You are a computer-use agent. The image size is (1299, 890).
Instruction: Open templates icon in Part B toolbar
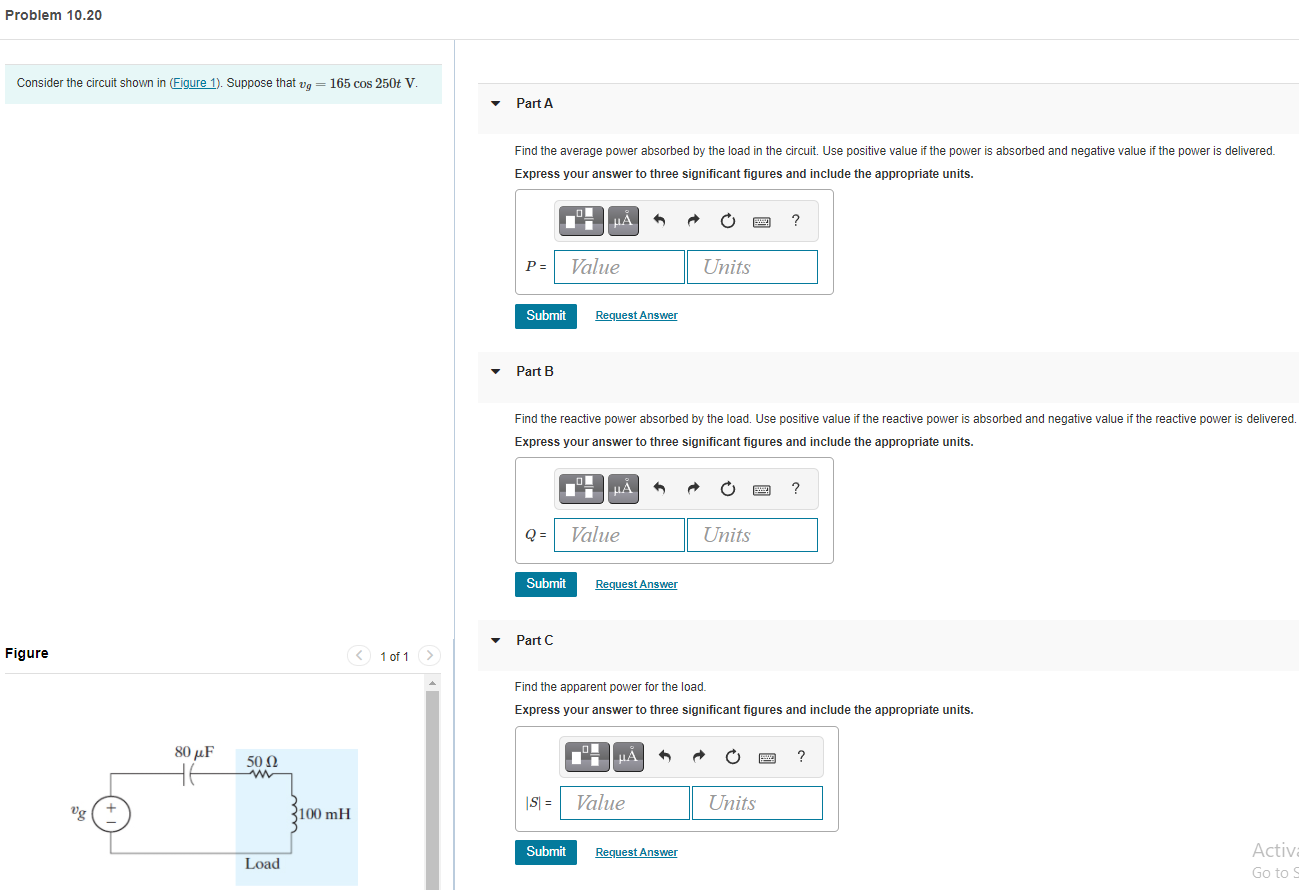[x=580, y=488]
